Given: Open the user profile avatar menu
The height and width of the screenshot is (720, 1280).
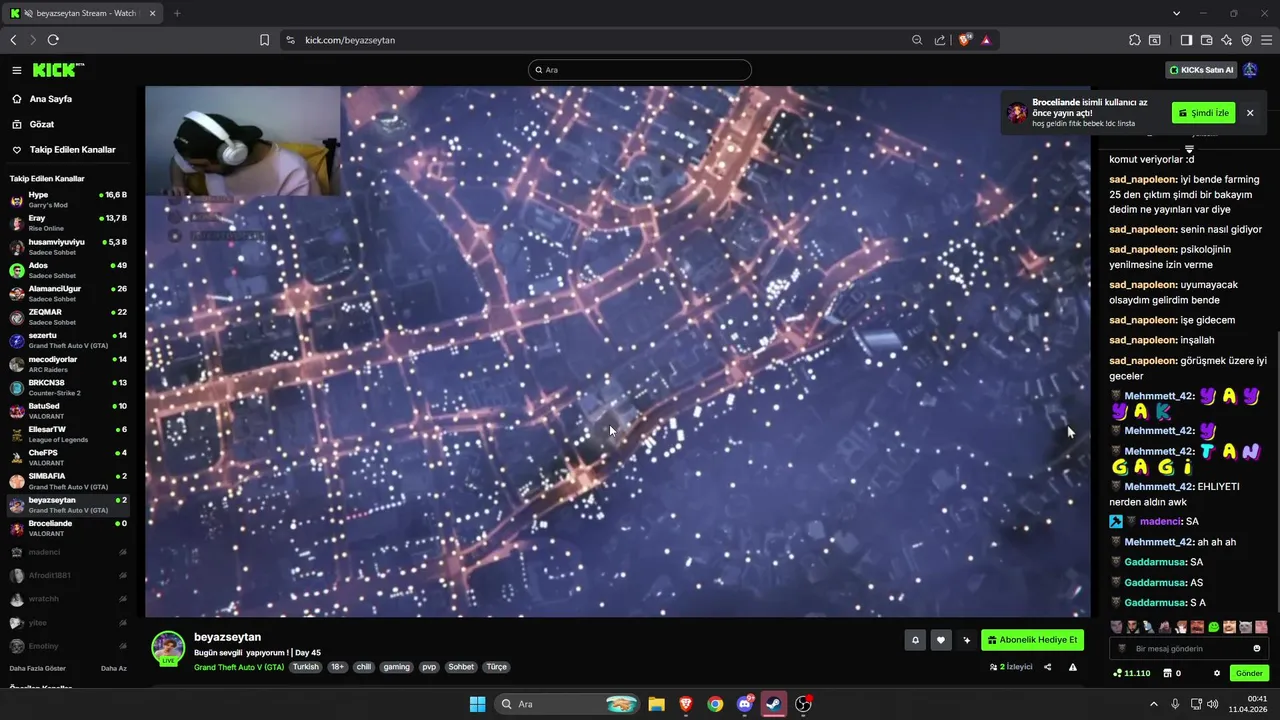Looking at the screenshot, I should click(1250, 70).
